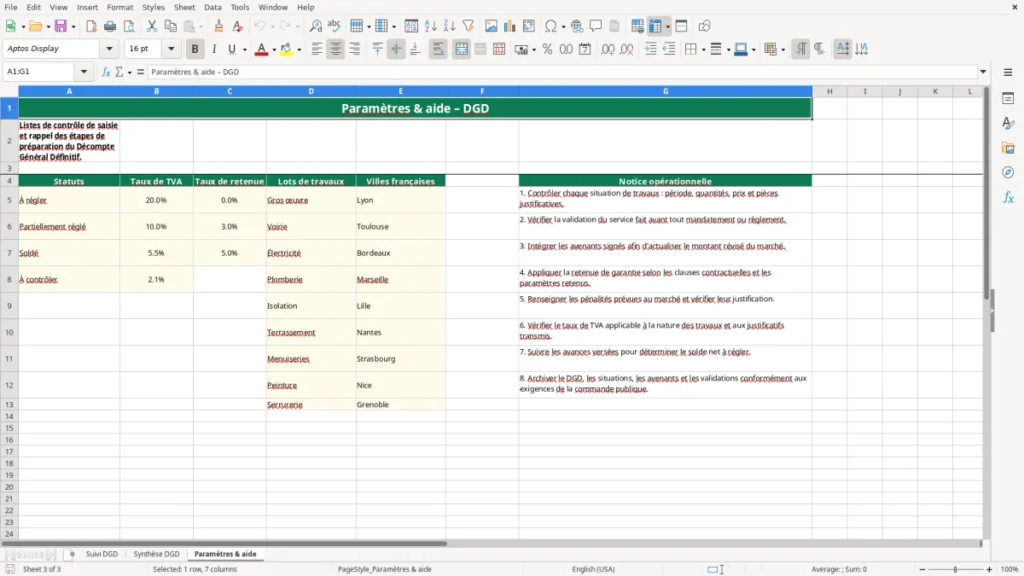The image size is (1024, 576).
Task: Align cell text right
Action: (355, 49)
